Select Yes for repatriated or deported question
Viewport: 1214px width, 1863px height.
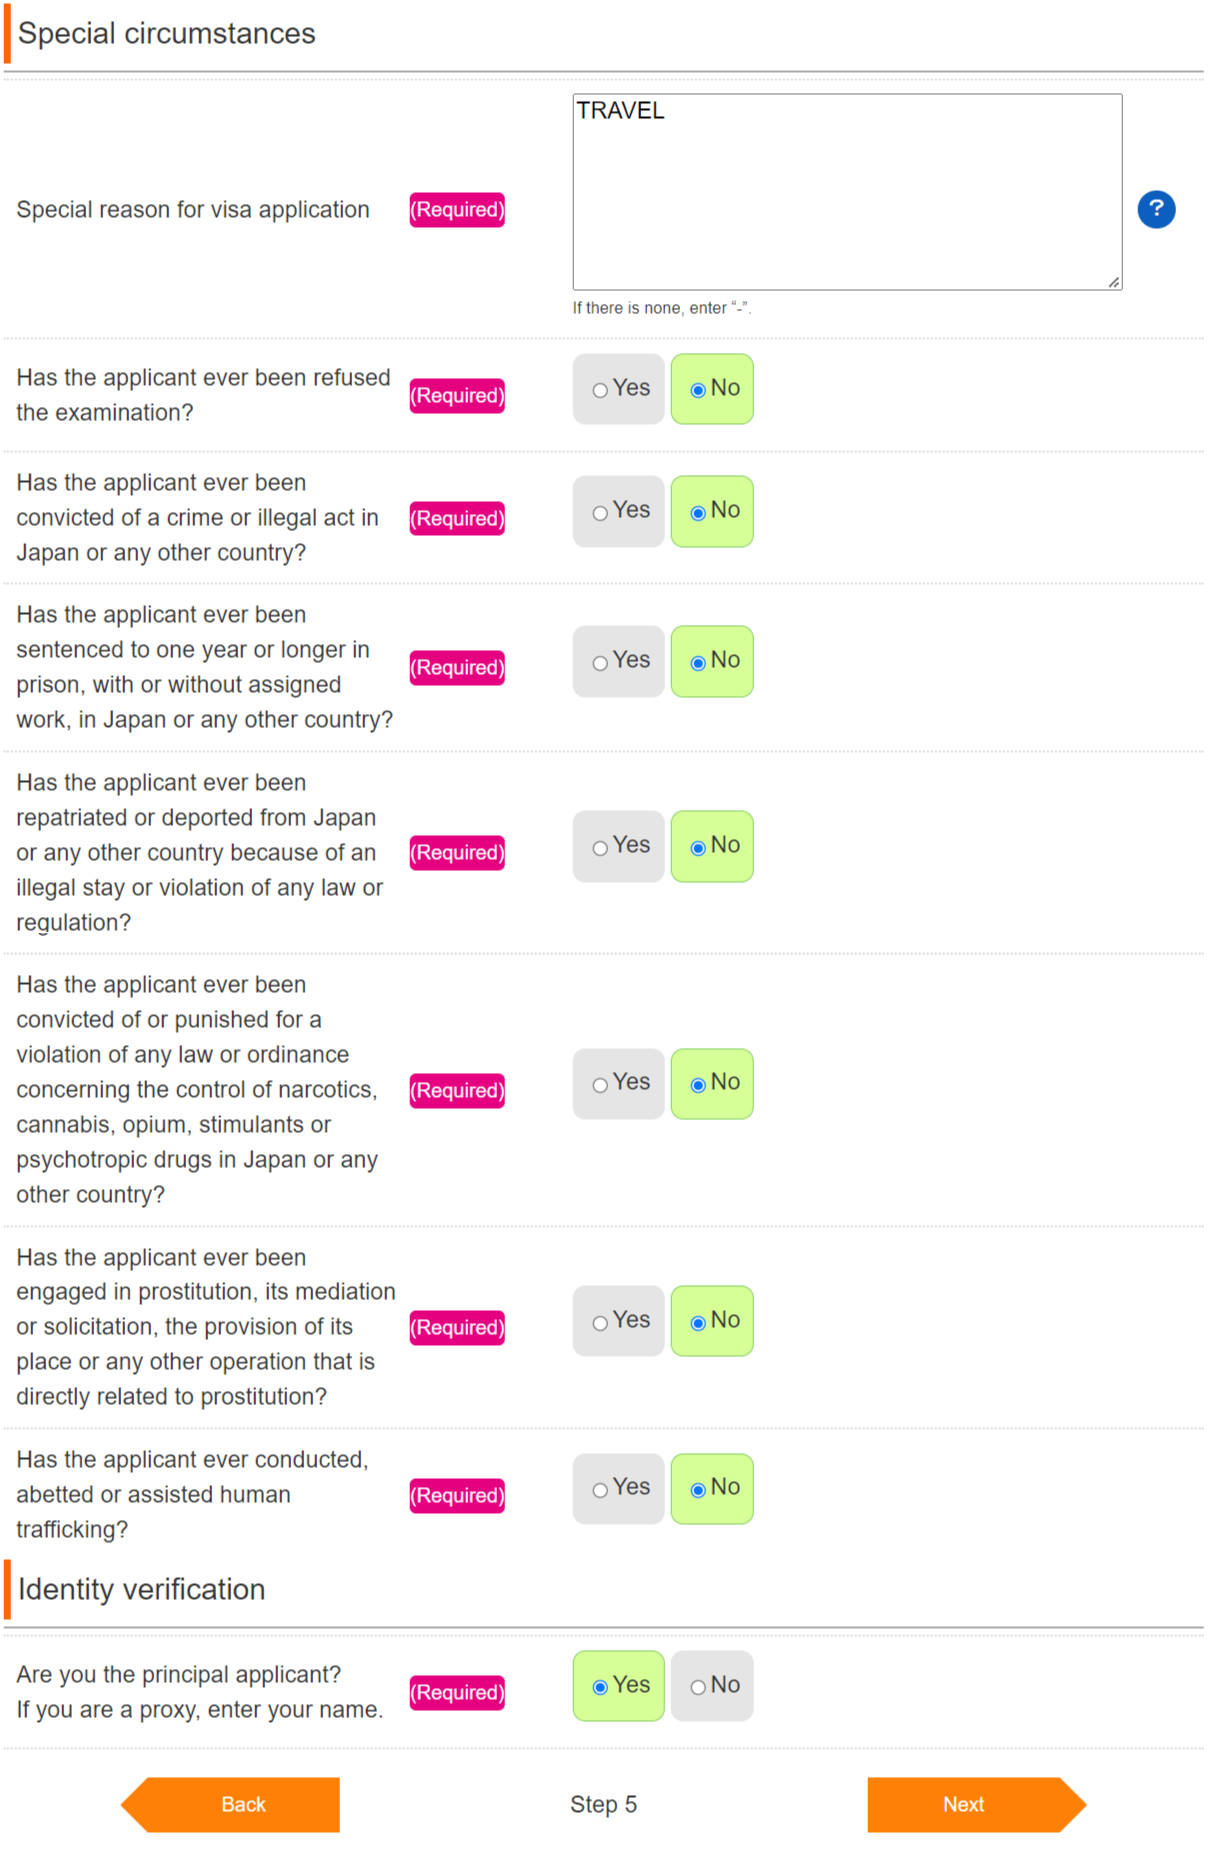[618, 846]
